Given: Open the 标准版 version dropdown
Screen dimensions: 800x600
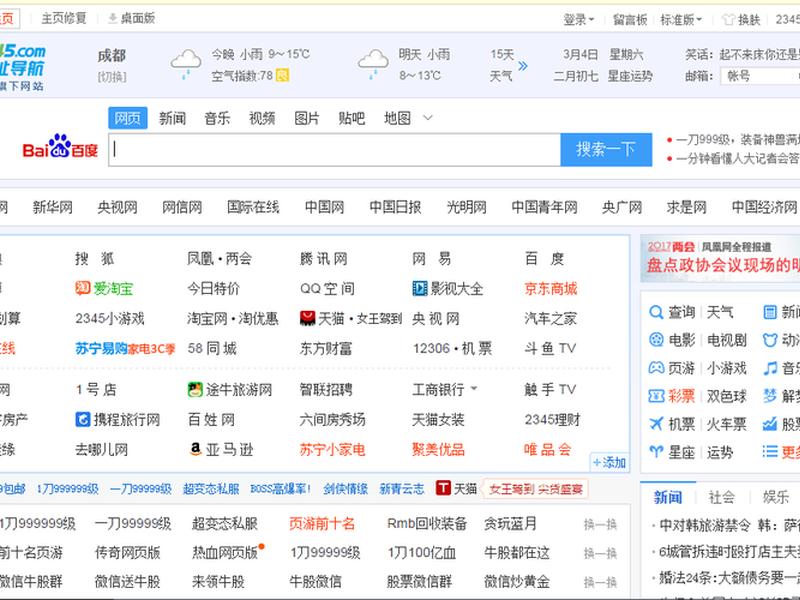Looking at the screenshot, I should pyautogui.click(x=681, y=20).
